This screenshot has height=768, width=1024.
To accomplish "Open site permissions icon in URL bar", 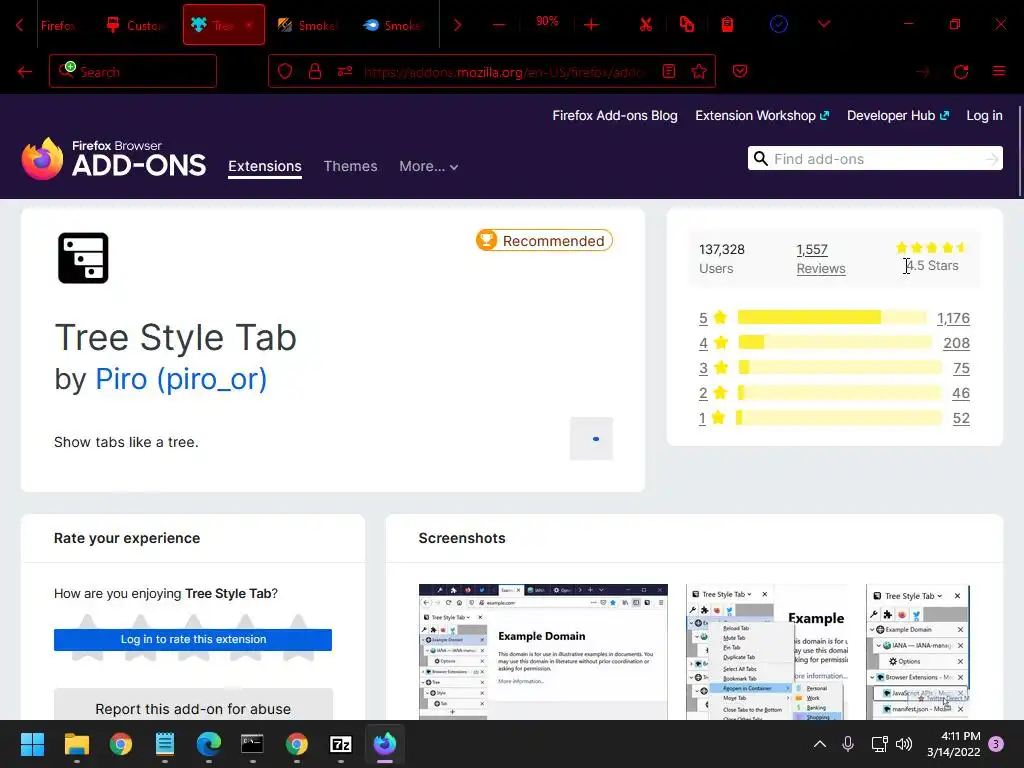I will pos(345,71).
